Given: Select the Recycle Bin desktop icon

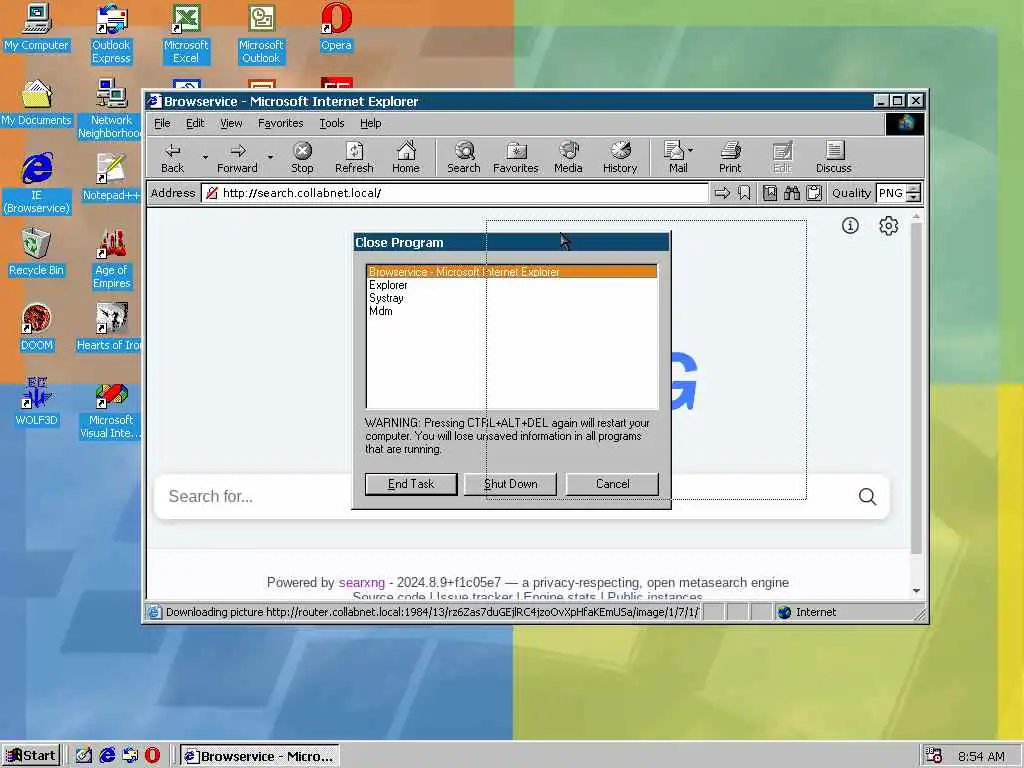Looking at the screenshot, I should click(37, 252).
